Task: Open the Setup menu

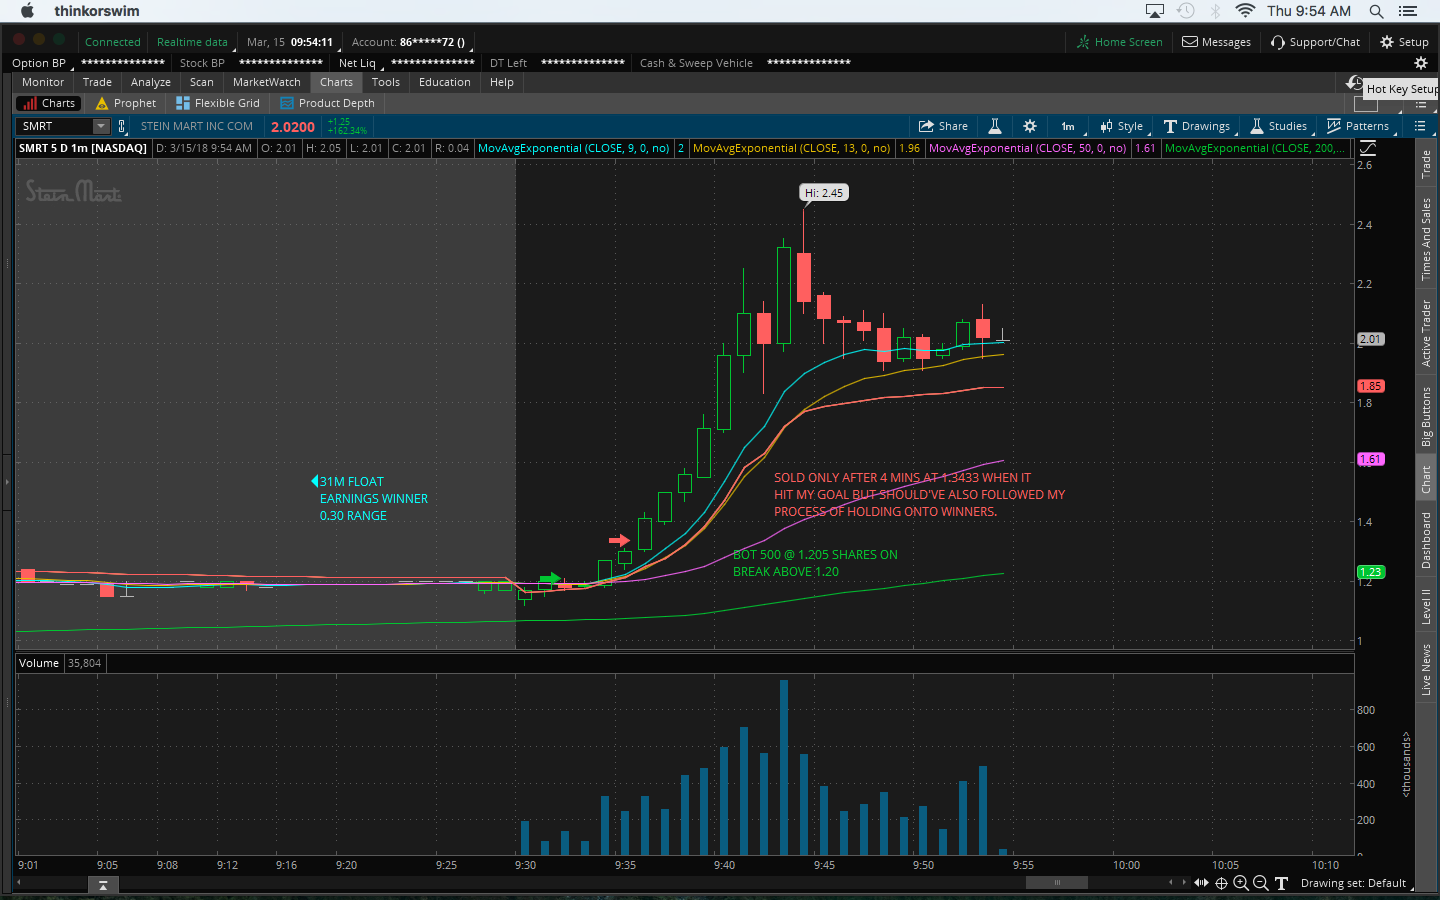Action: tap(1404, 42)
